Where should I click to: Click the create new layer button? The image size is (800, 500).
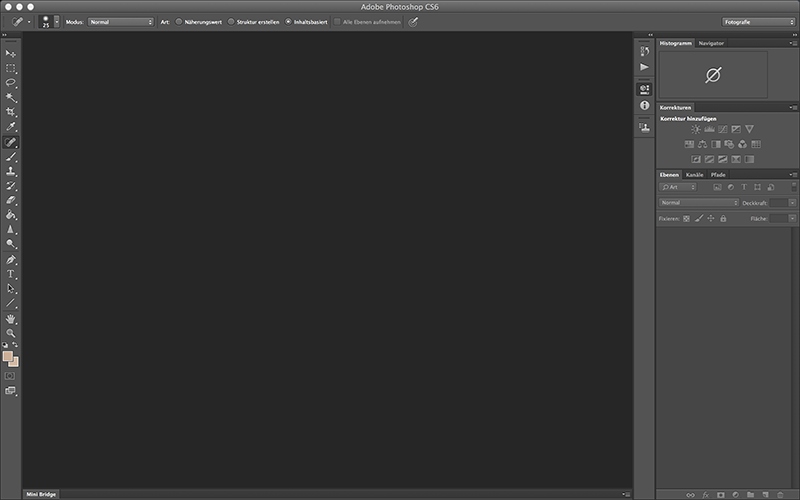coord(765,495)
